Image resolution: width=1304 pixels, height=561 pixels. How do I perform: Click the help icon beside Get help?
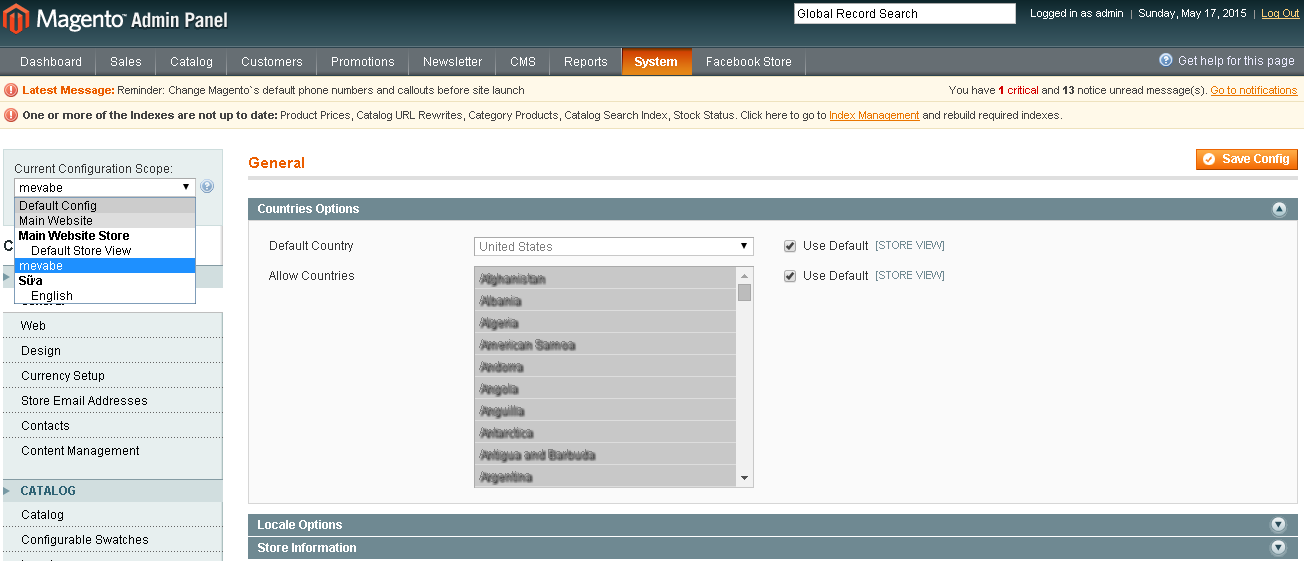[x=1165, y=61]
